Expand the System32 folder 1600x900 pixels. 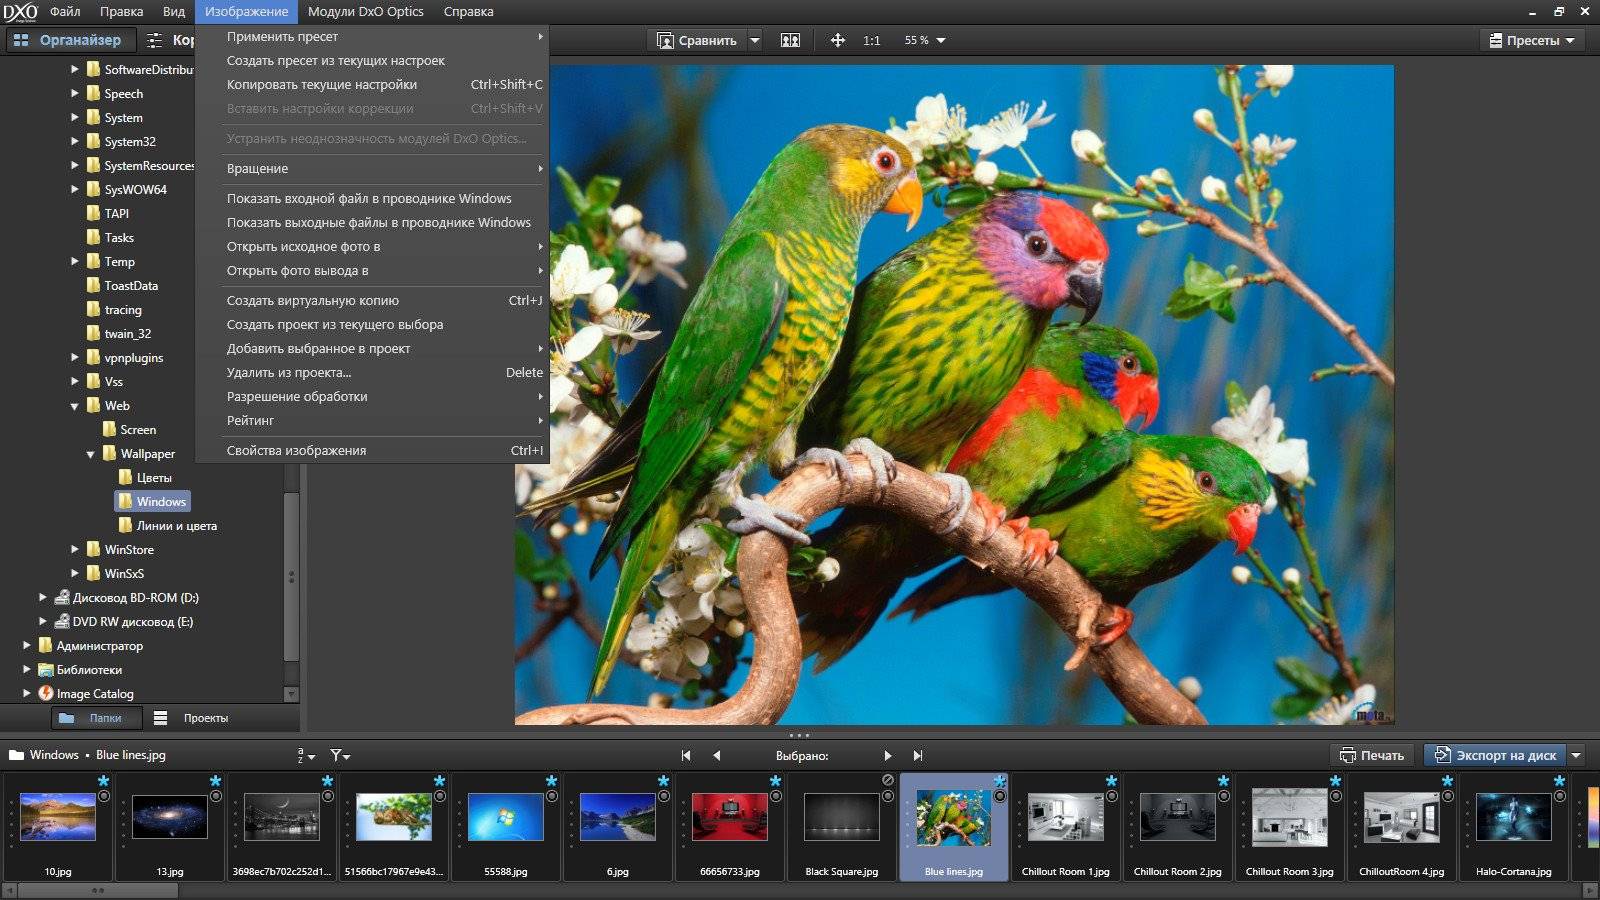coord(75,142)
